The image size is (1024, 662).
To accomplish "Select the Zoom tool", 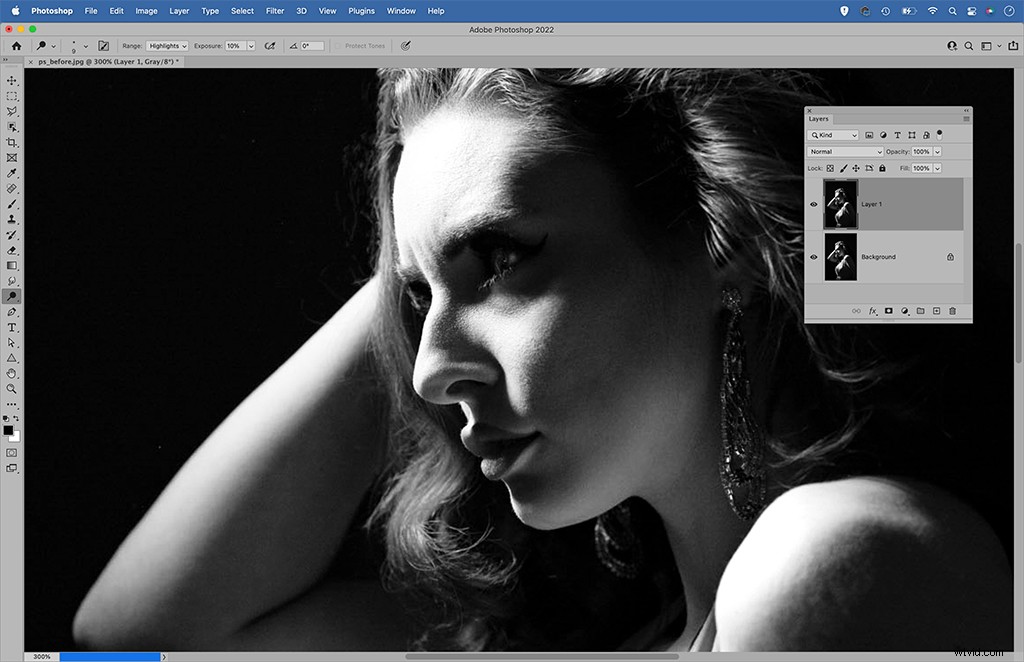I will click(x=12, y=388).
